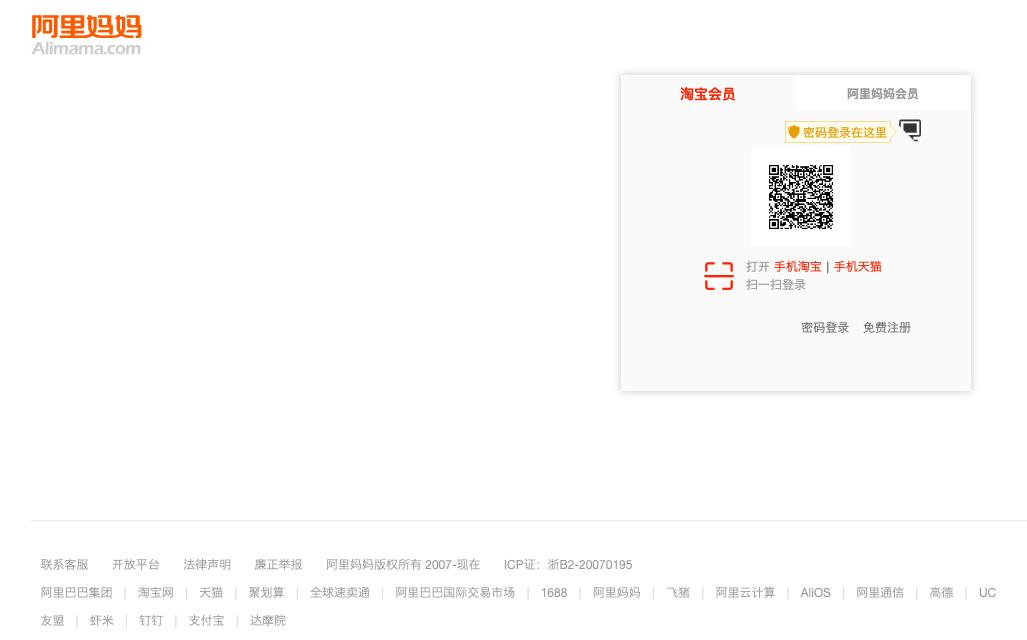Image resolution: width=1027 pixels, height=640 pixels.
Task: Click the QR code to refresh it
Action: pos(801,196)
